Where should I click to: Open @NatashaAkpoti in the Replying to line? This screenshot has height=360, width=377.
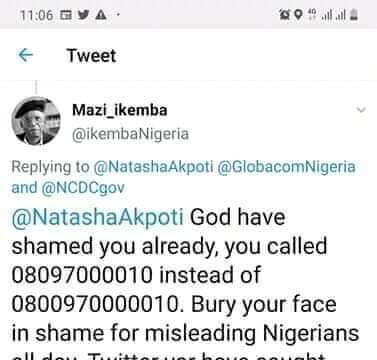[153, 167]
